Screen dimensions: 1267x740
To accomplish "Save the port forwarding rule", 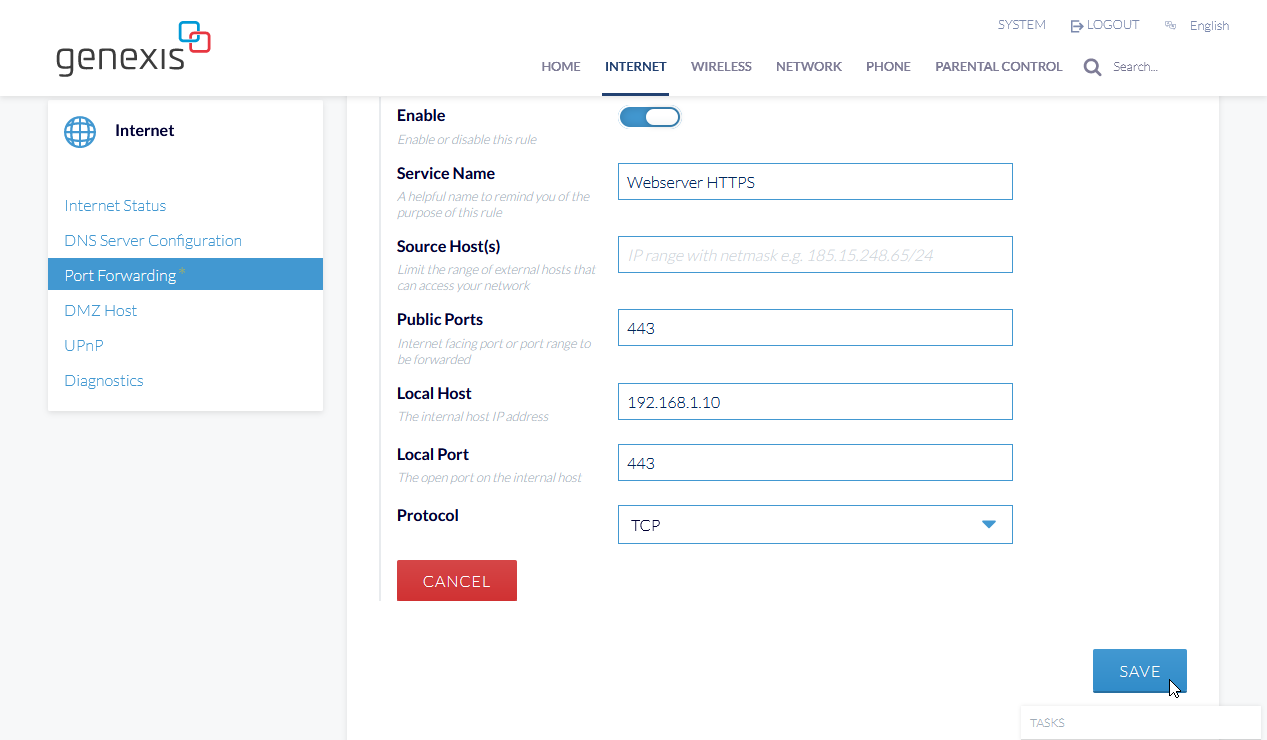I will coord(1139,671).
